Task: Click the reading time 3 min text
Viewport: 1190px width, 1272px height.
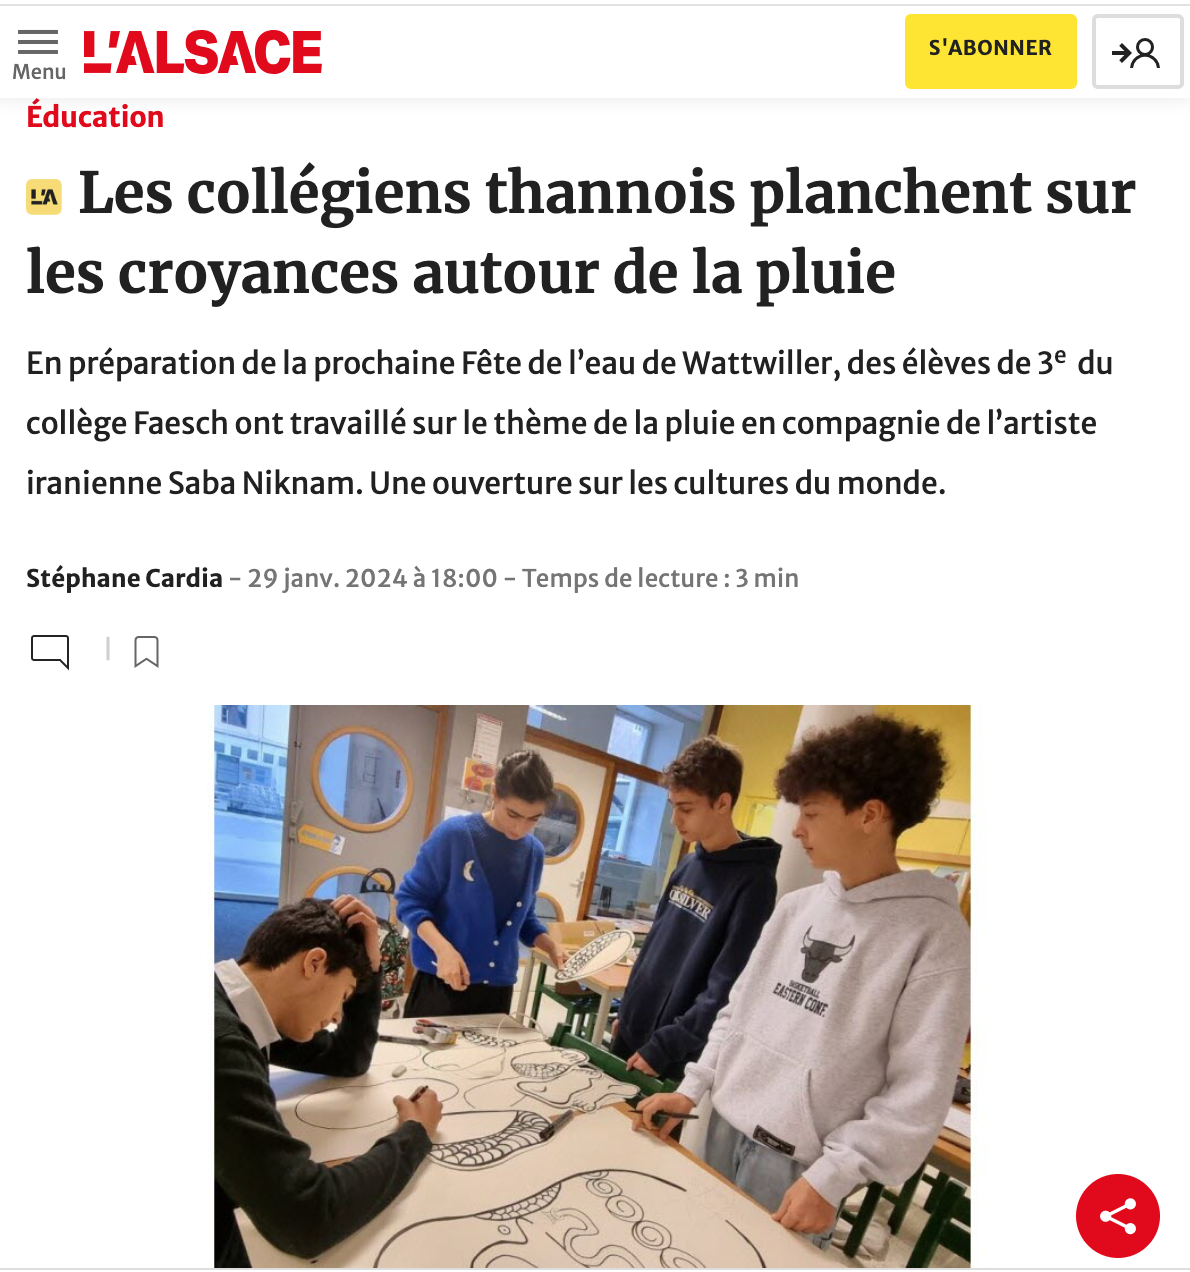Action: [x=767, y=578]
